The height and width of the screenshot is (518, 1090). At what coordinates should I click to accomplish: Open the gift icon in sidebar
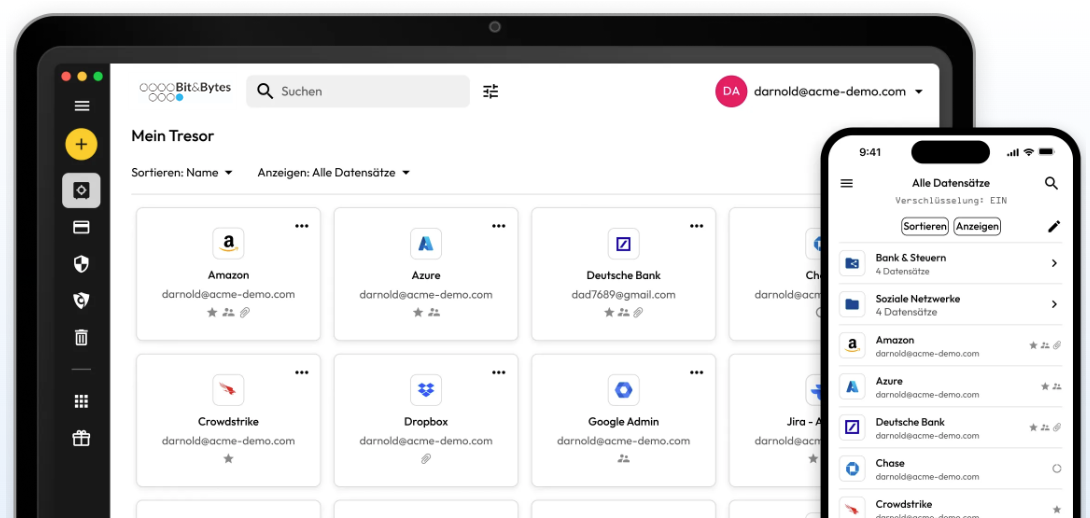pyautogui.click(x=81, y=438)
